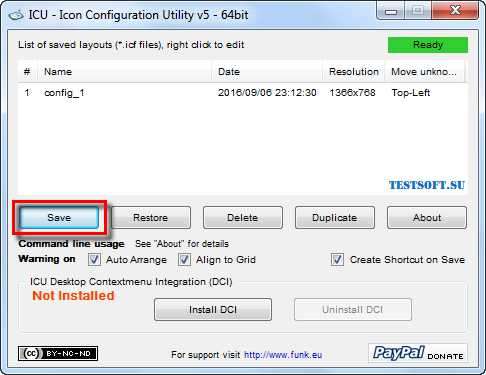Toggle the Align to Grid checkbox
486x375 pixels.
(184, 259)
